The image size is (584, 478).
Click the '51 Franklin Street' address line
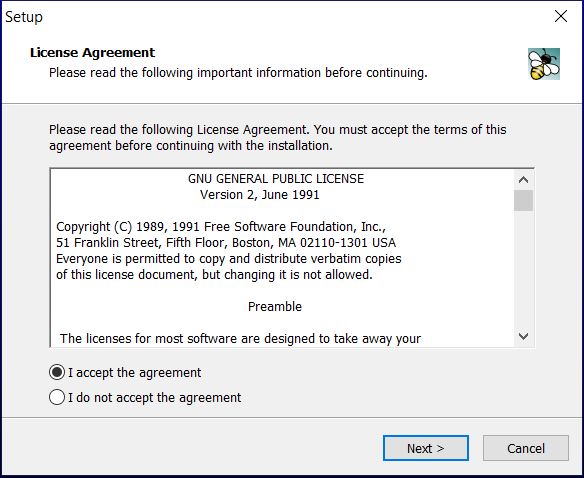coord(226,243)
